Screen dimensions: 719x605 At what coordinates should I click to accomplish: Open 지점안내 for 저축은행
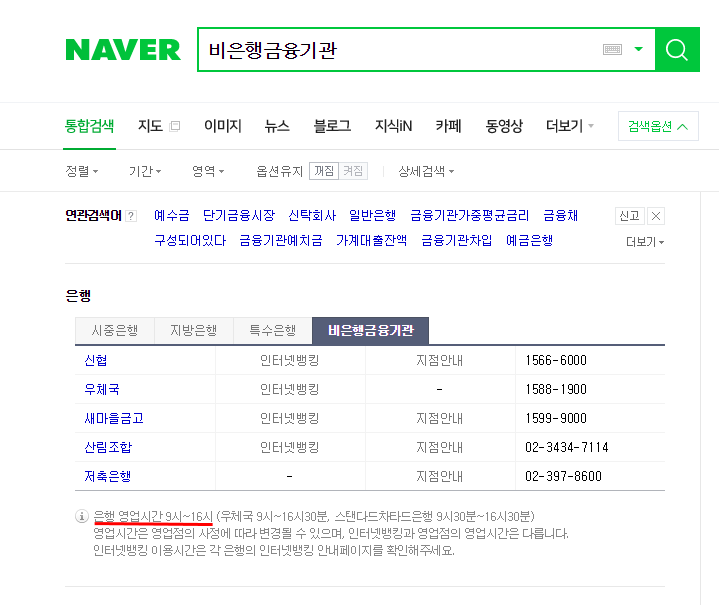click(439, 476)
